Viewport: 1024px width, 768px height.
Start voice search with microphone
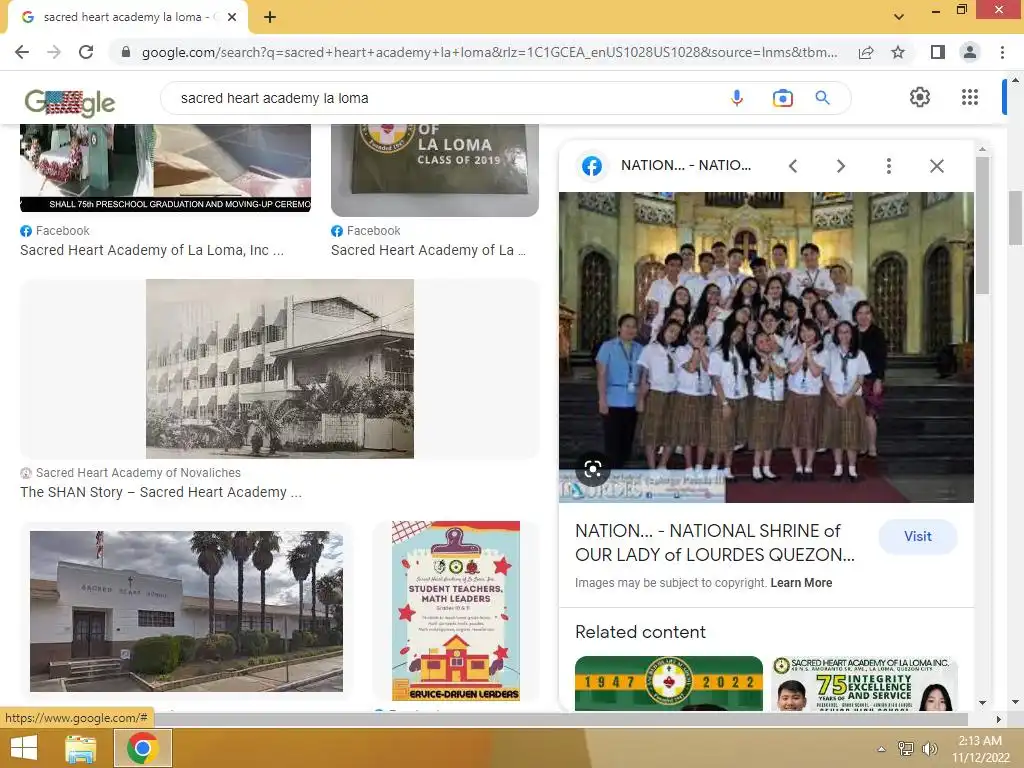[737, 98]
